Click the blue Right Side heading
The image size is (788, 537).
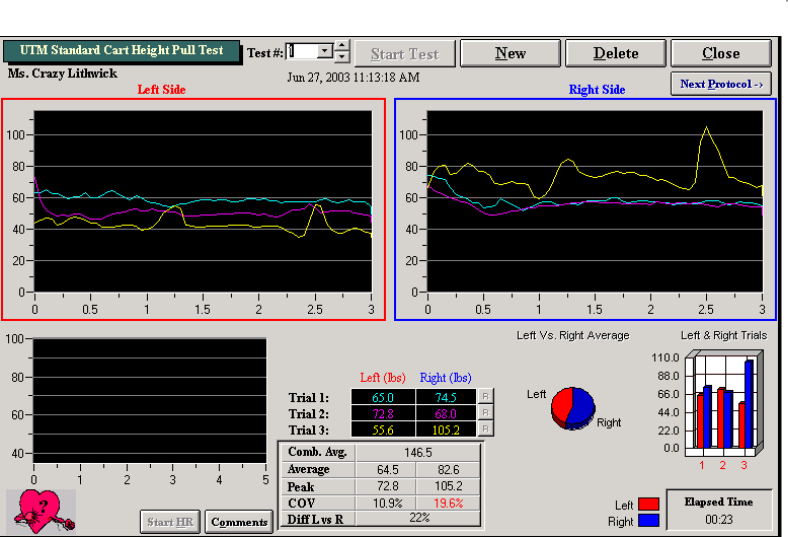(x=597, y=89)
